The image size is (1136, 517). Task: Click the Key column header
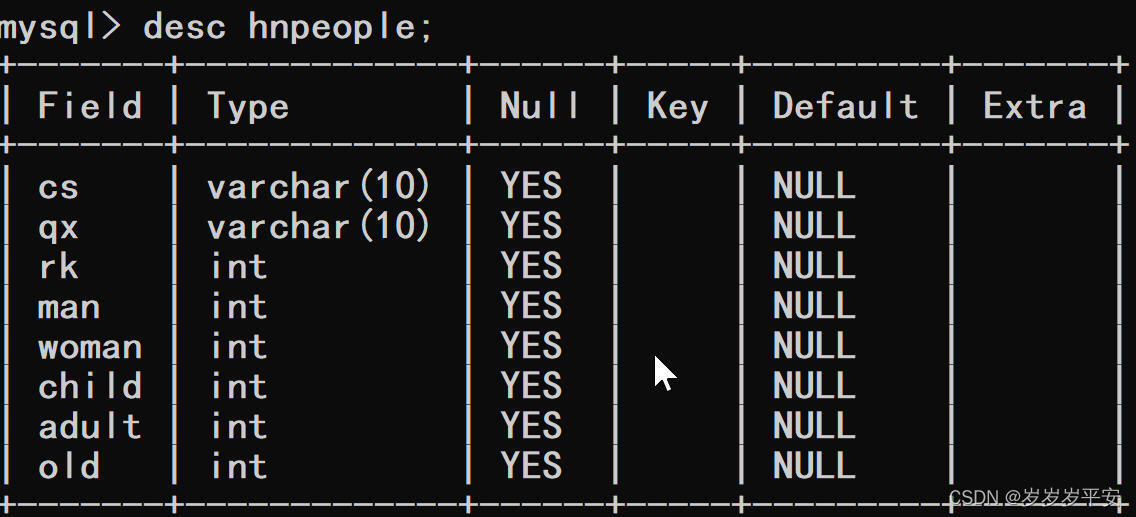[677, 108]
